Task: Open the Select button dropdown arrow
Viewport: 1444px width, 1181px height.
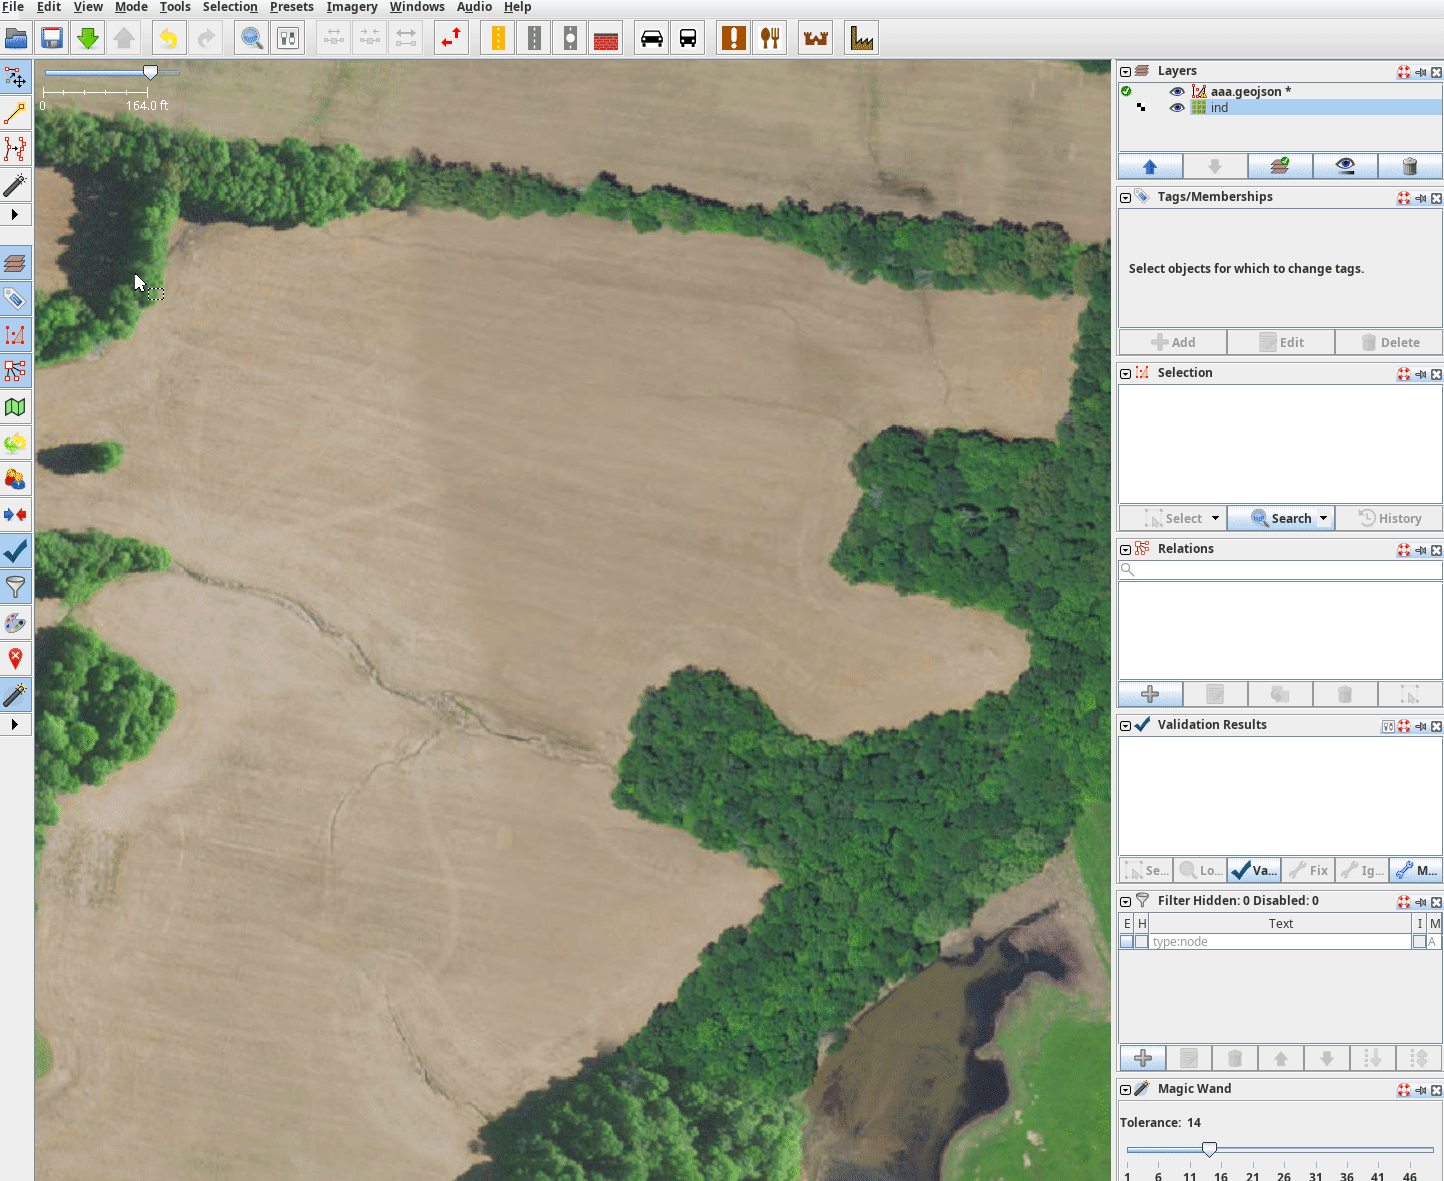Action: [1215, 518]
